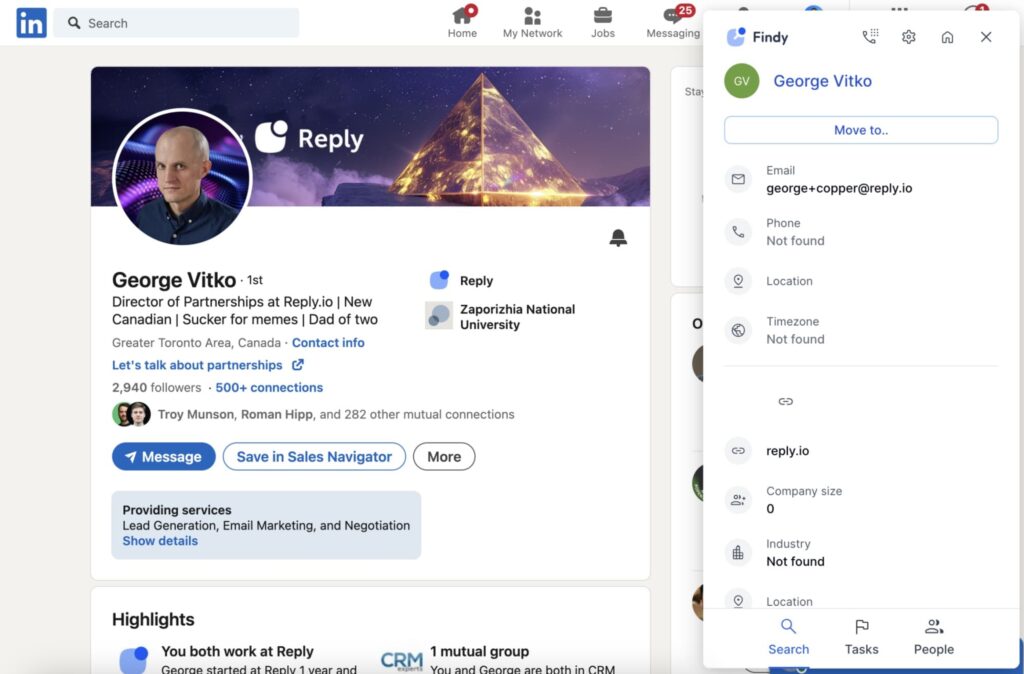
Task: Expand Providing services via Show details
Action: [x=159, y=540]
